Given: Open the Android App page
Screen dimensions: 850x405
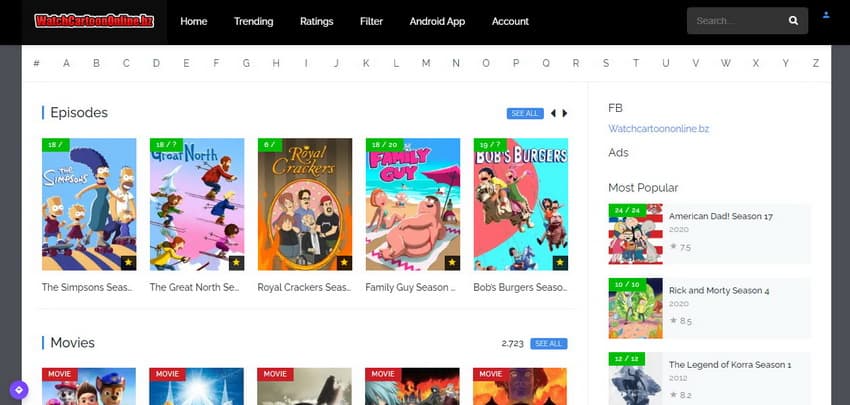Looking at the screenshot, I should tap(437, 21).
